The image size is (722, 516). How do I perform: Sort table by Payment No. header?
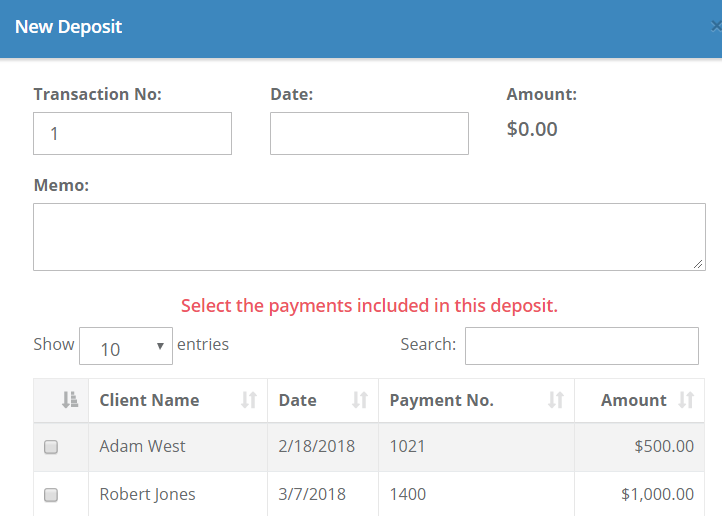point(442,400)
